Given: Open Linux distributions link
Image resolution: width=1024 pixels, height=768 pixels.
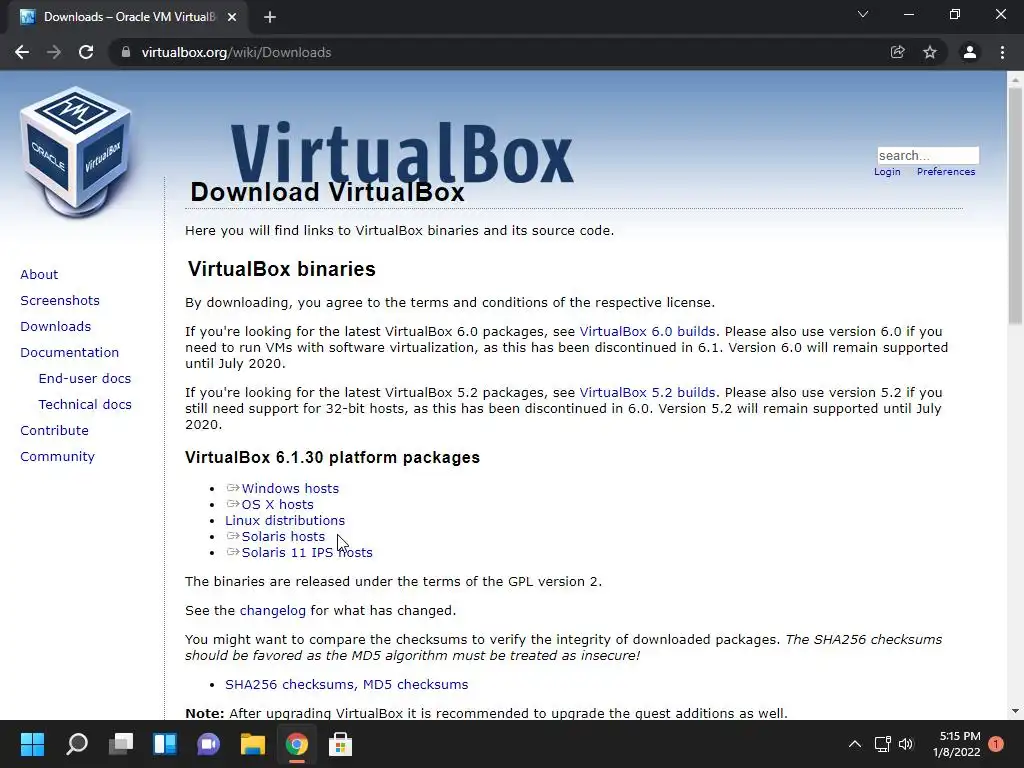Looking at the screenshot, I should 285,520.
